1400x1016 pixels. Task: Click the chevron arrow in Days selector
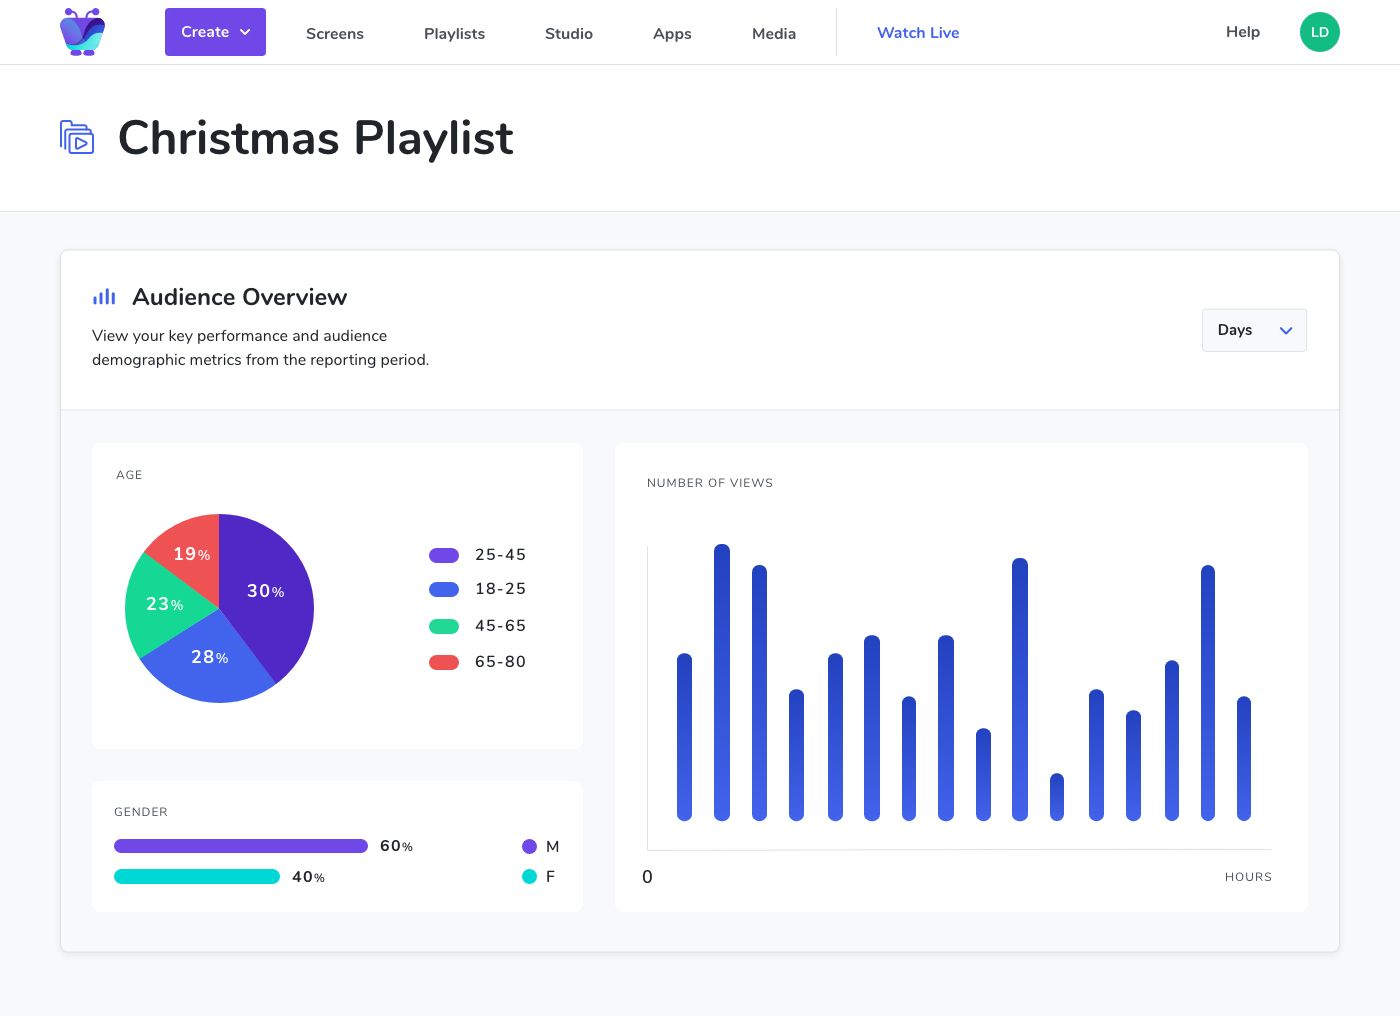[x=1286, y=330]
